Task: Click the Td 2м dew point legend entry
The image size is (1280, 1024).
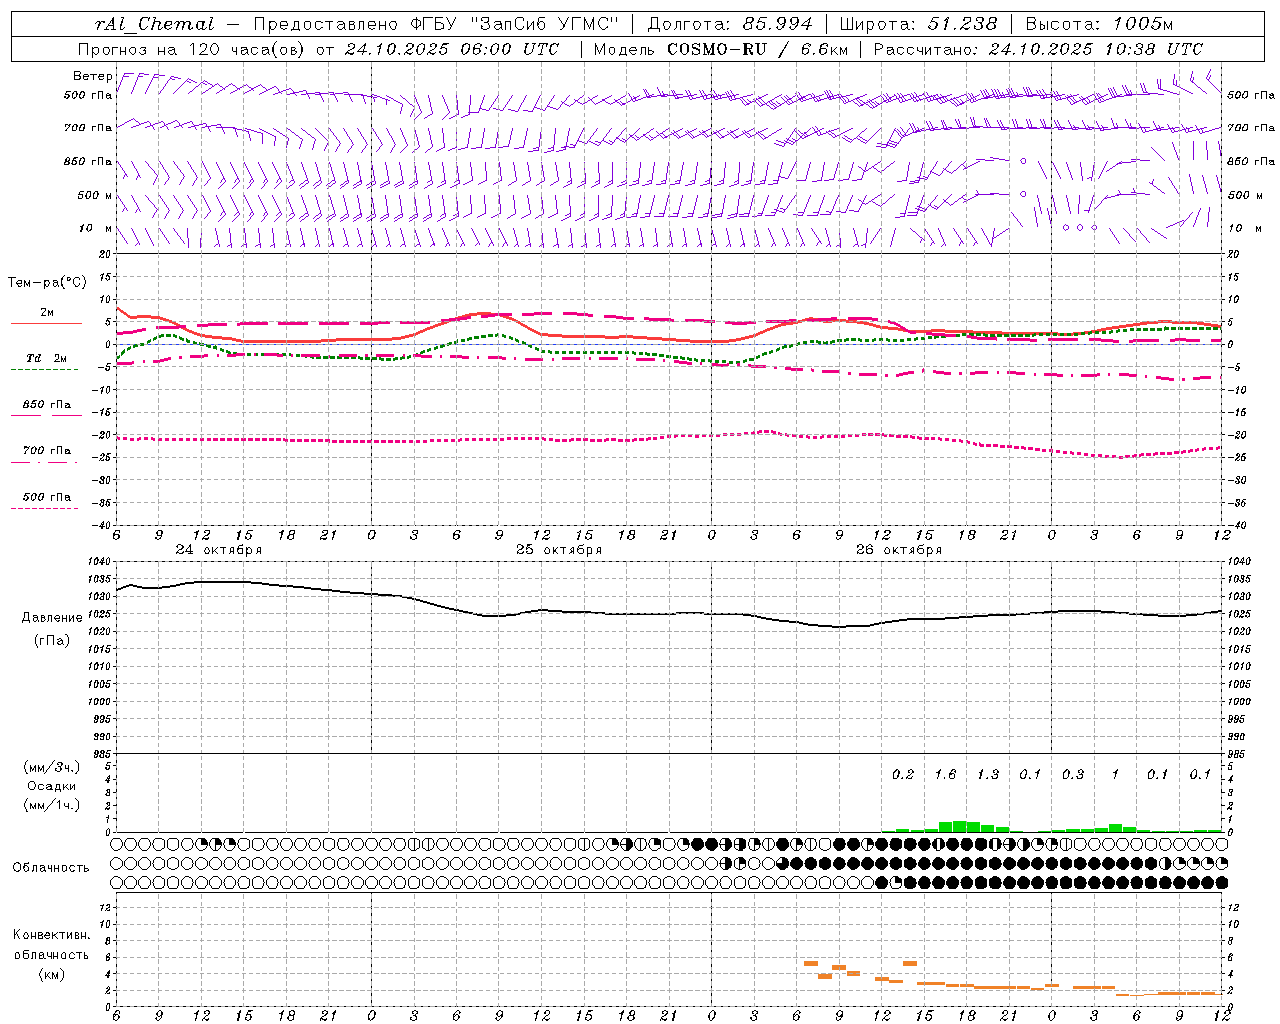Action: pos(46,358)
